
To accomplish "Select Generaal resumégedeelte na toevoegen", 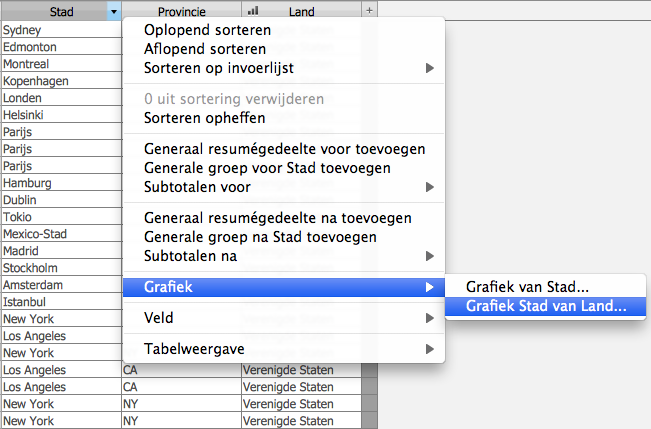I will pyautogui.click(x=284, y=218).
